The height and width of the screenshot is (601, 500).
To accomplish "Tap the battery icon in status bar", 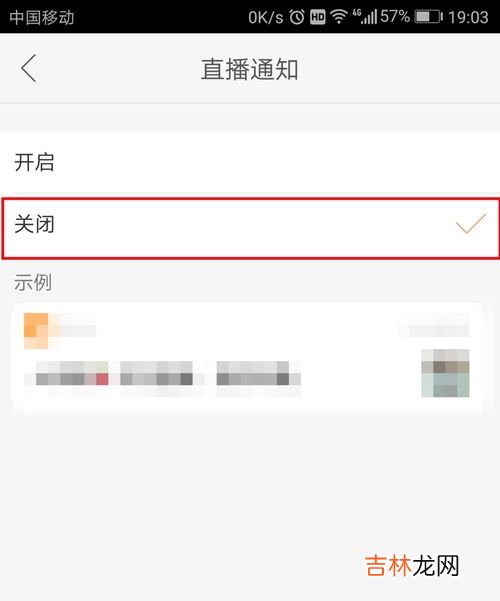I will click(428, 17).
